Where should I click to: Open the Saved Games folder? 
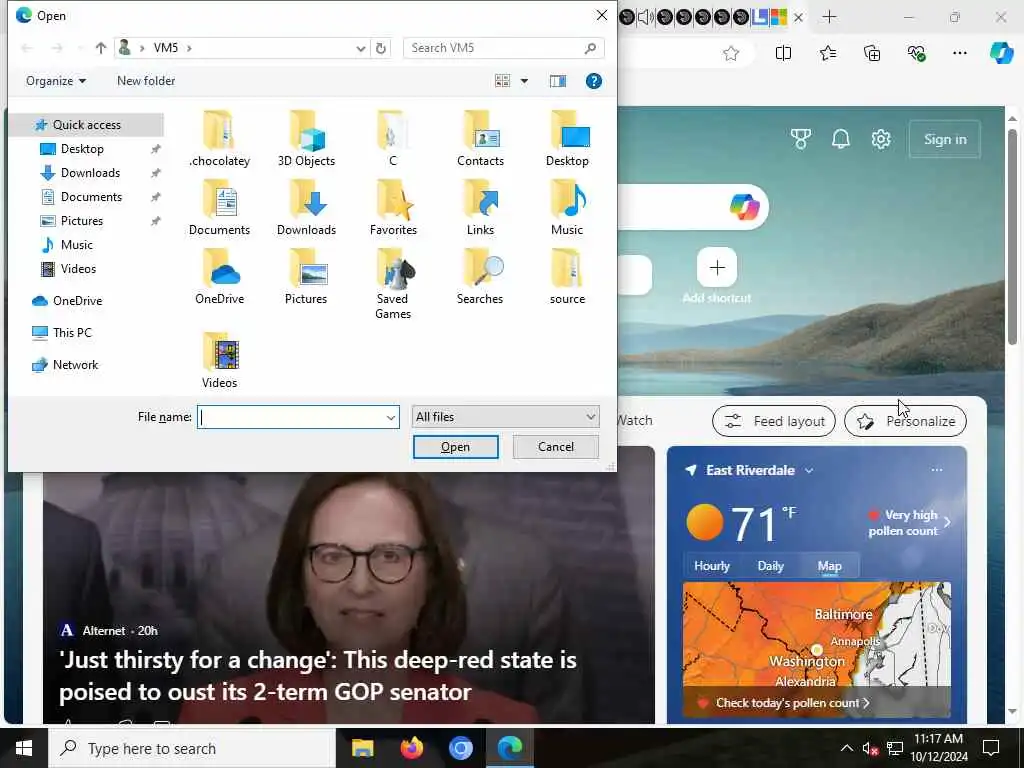393,284
